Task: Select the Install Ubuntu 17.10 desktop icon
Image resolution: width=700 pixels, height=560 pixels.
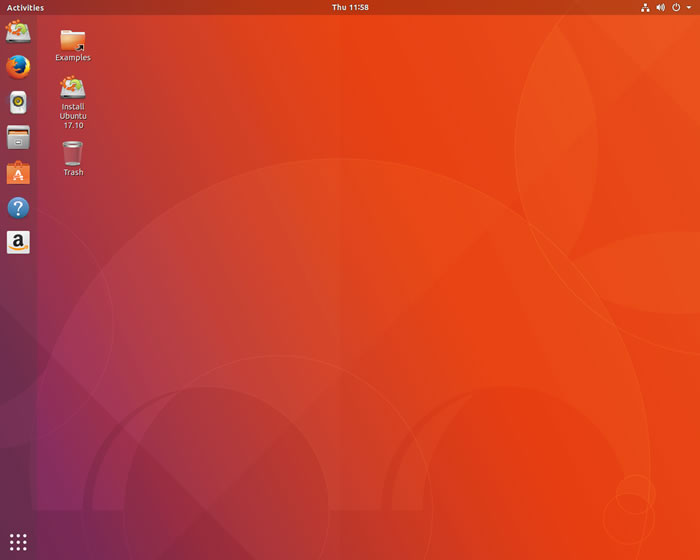Action: point(73,87)
